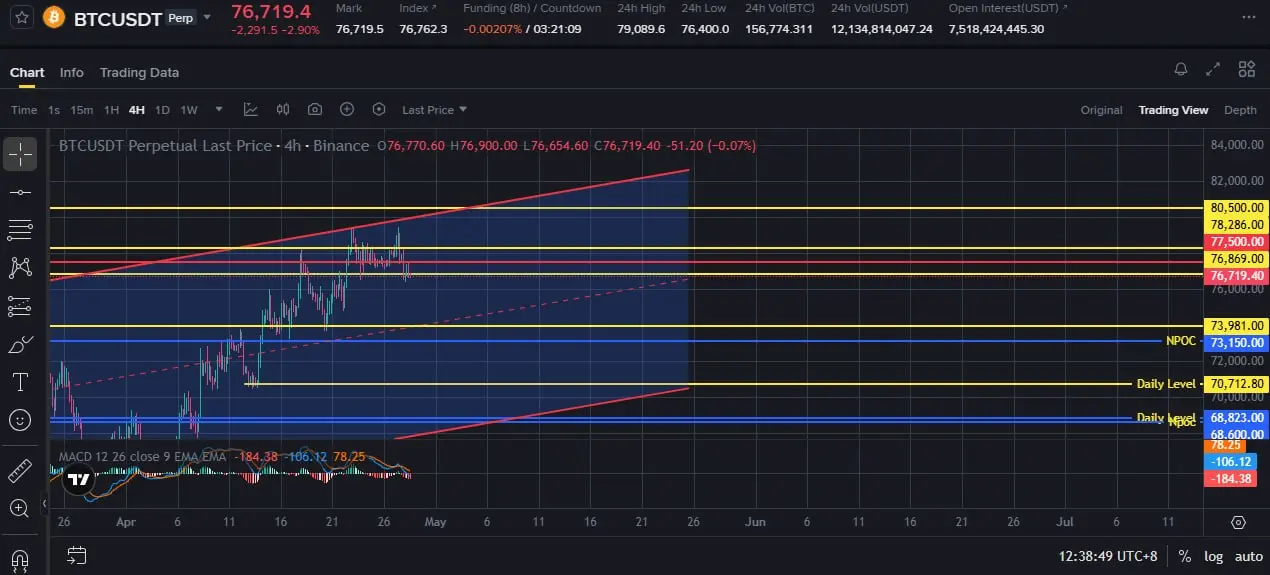Open the hexagon chart settings icon
This screenshot has width=1270, height=575.
(x=379, y=110)
